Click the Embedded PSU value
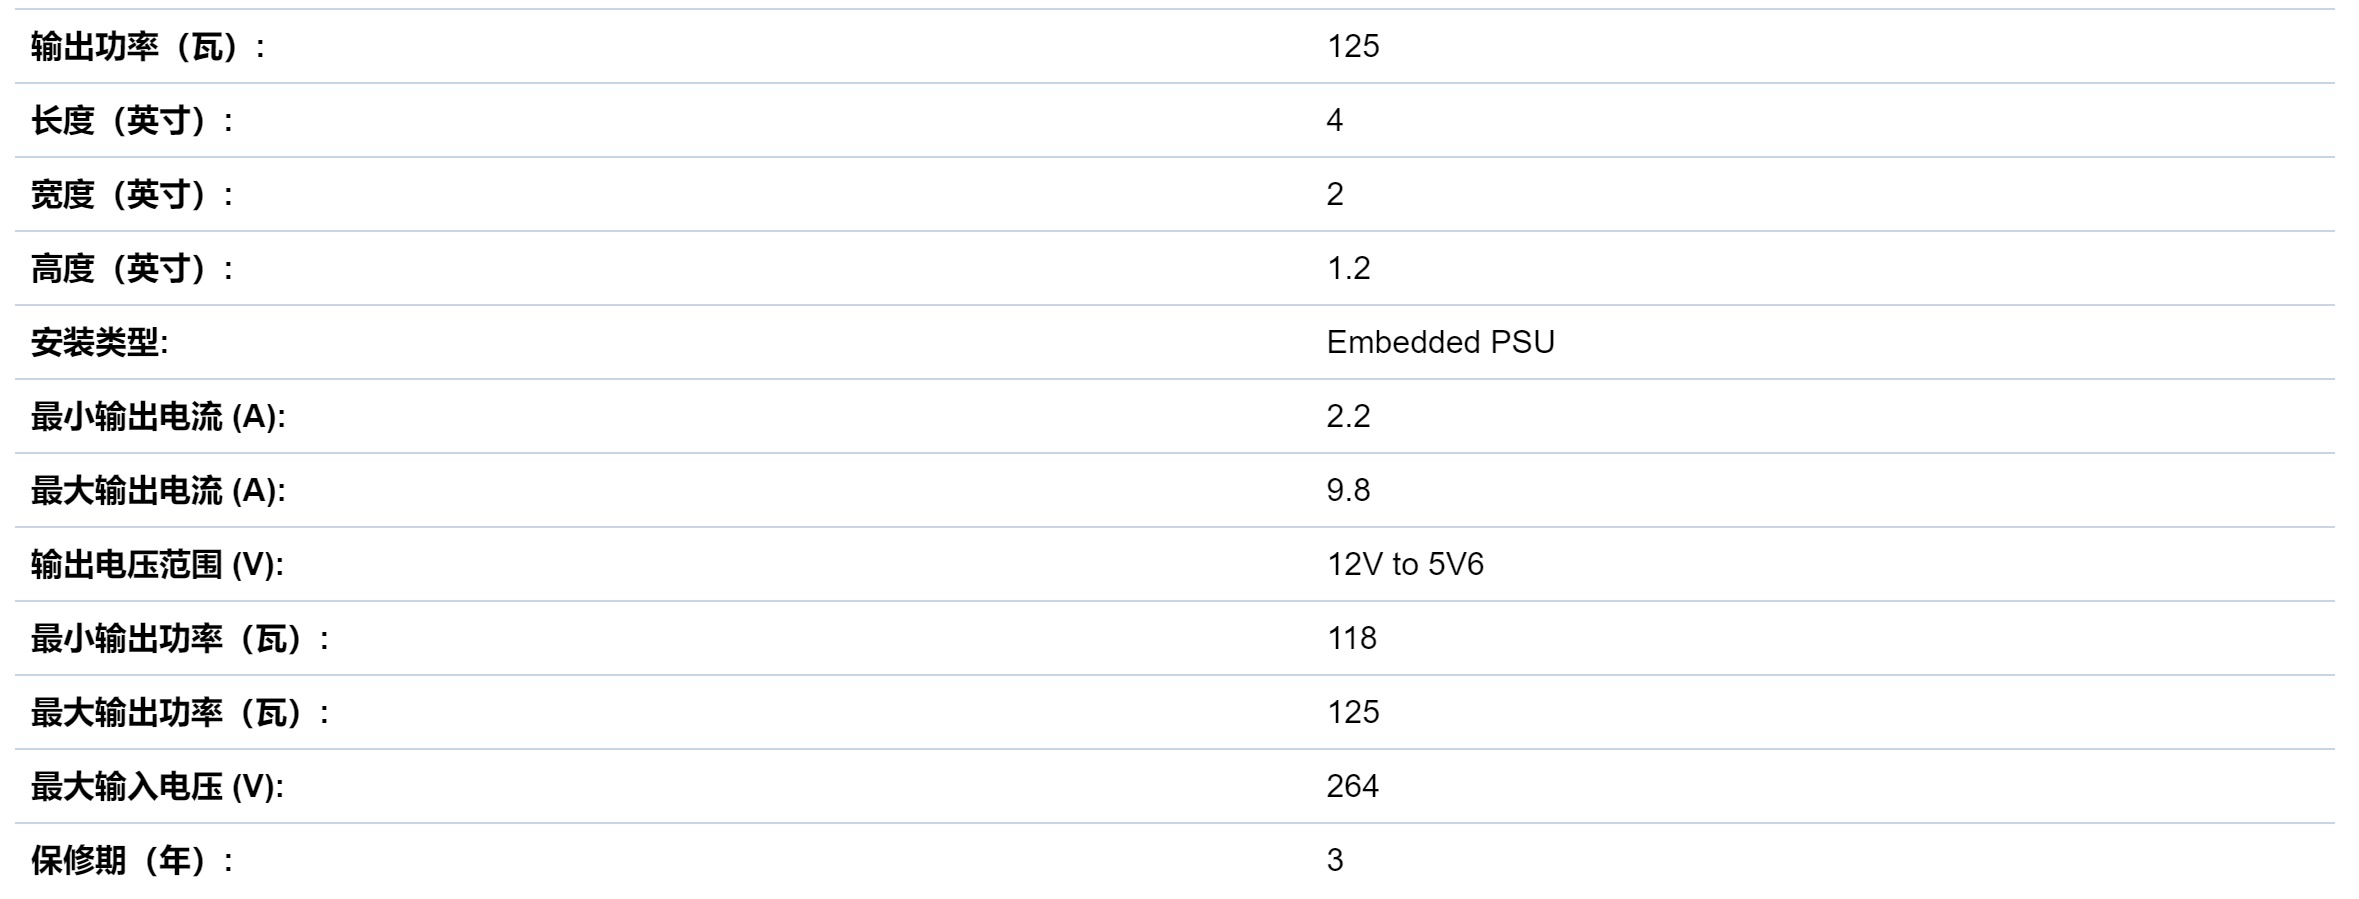Viewport: 2359px width, 899px height. click(x=1440, y=342)
